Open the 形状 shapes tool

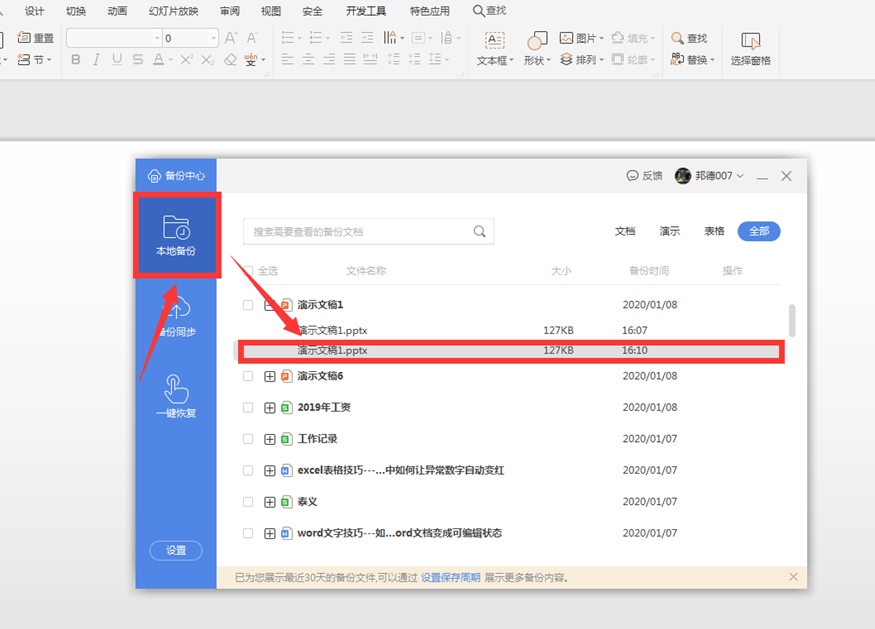537,49
